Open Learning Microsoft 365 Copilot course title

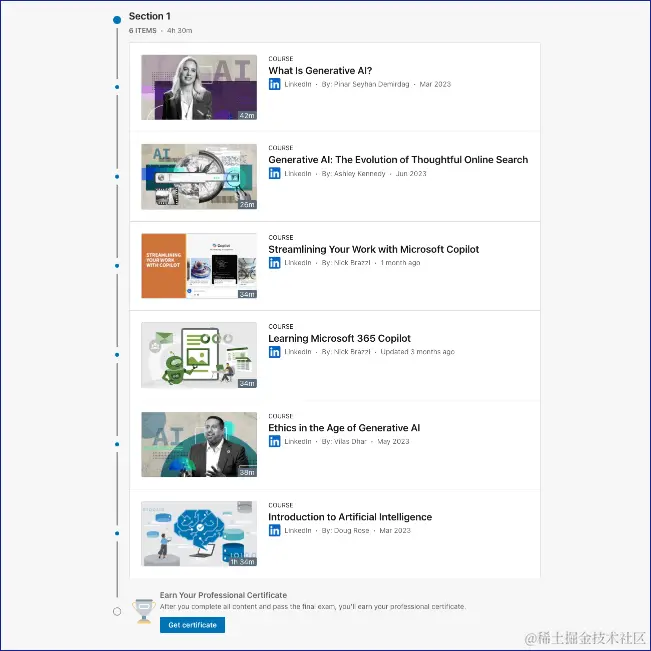(339, 338)
